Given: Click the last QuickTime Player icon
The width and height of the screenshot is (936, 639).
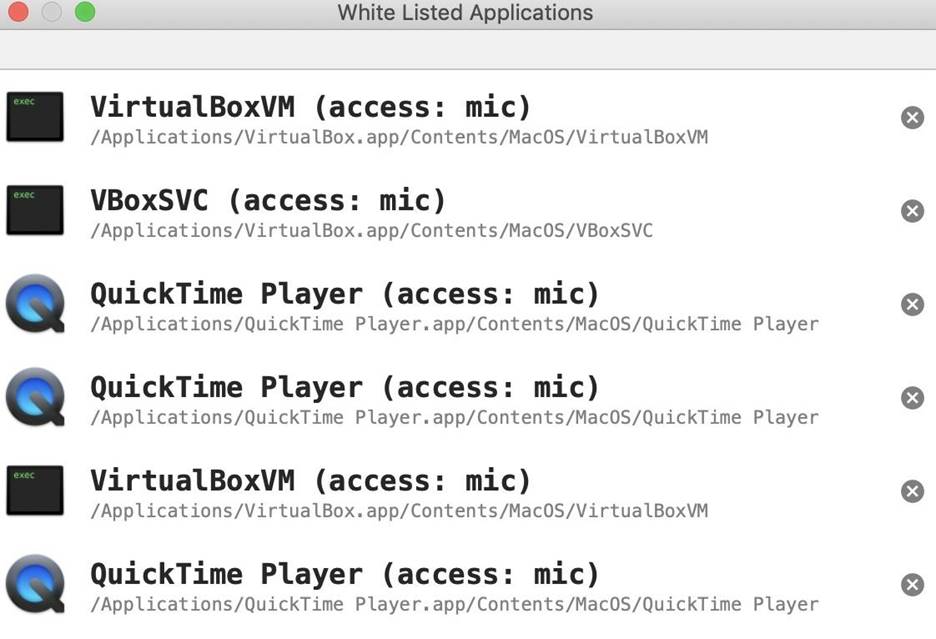Looking at the screenshot, I should tap(35, 584).
